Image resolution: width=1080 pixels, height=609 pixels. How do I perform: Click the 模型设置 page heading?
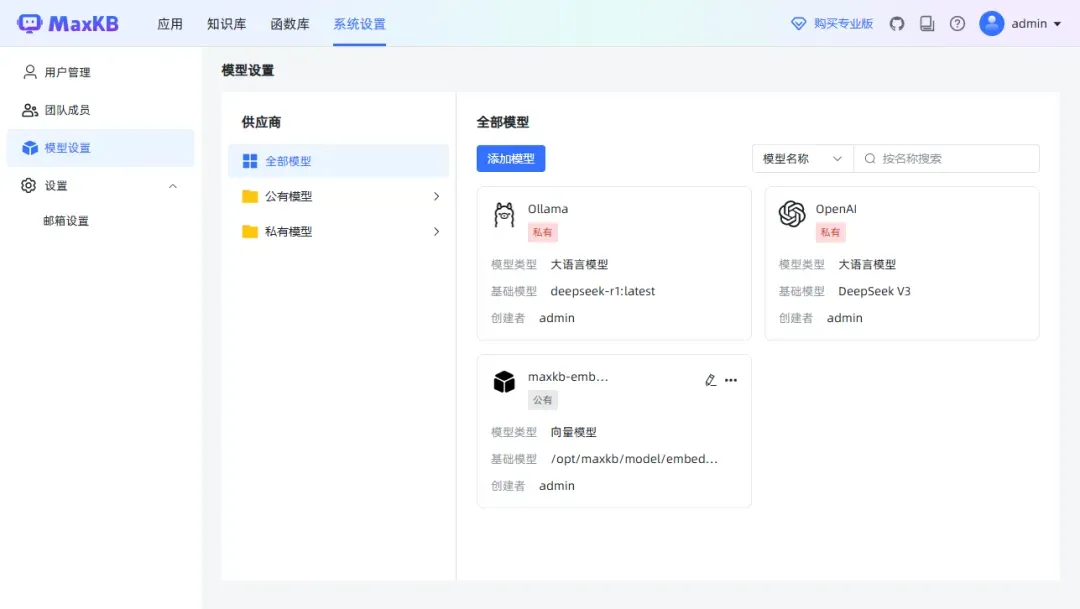coord(248,70)
